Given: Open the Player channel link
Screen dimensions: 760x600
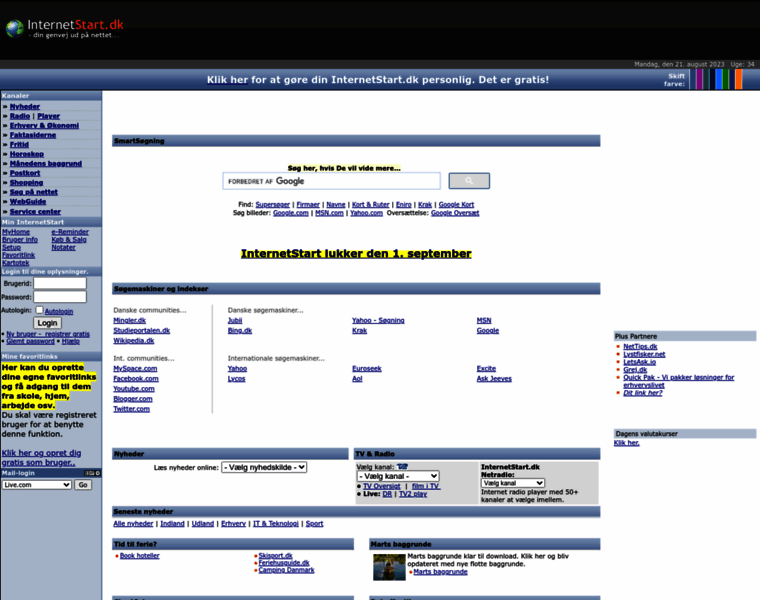Looking at the screenshot, I should pyautogui.click(x=48, y=116).
